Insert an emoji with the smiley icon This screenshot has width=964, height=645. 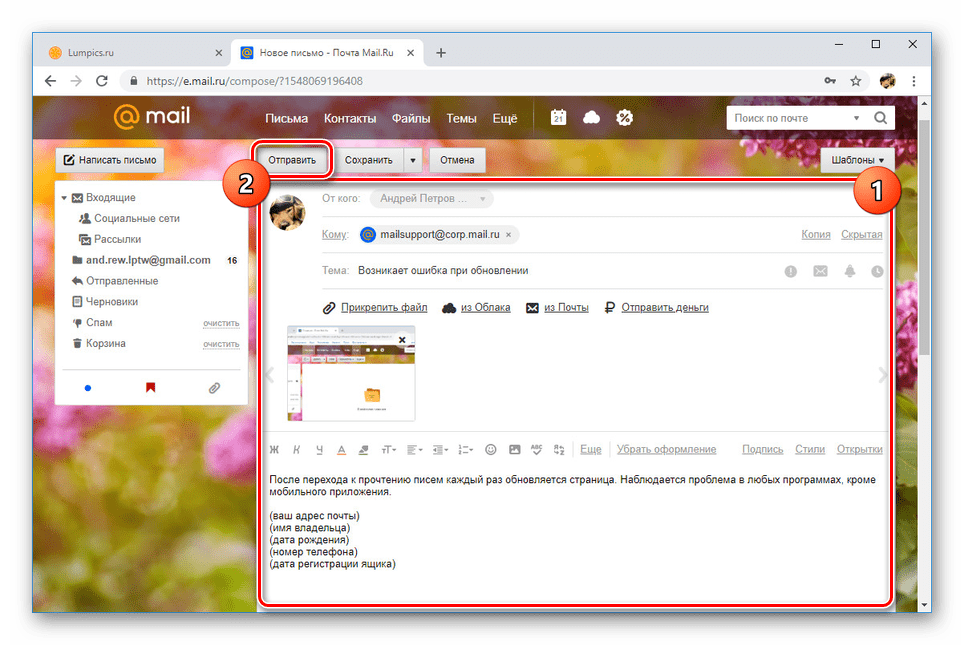click(x=490, y=449)
